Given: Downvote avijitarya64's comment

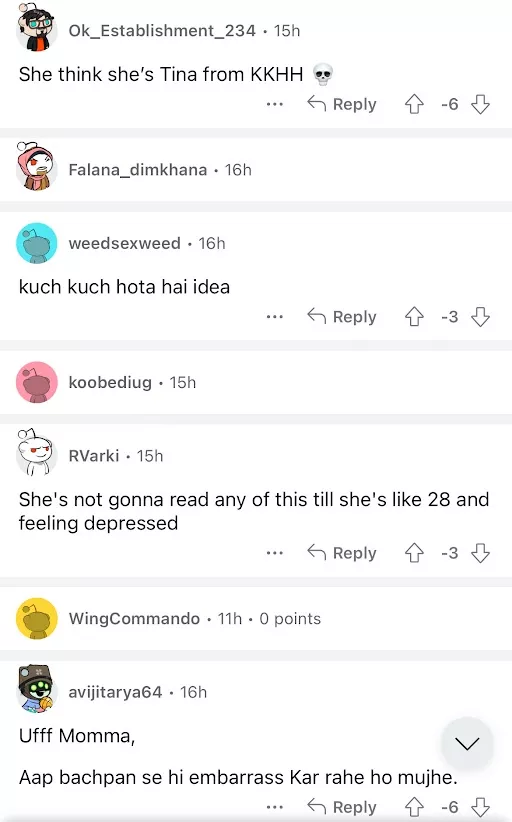Looking at the screenshot, I should (x=480, y=807).
